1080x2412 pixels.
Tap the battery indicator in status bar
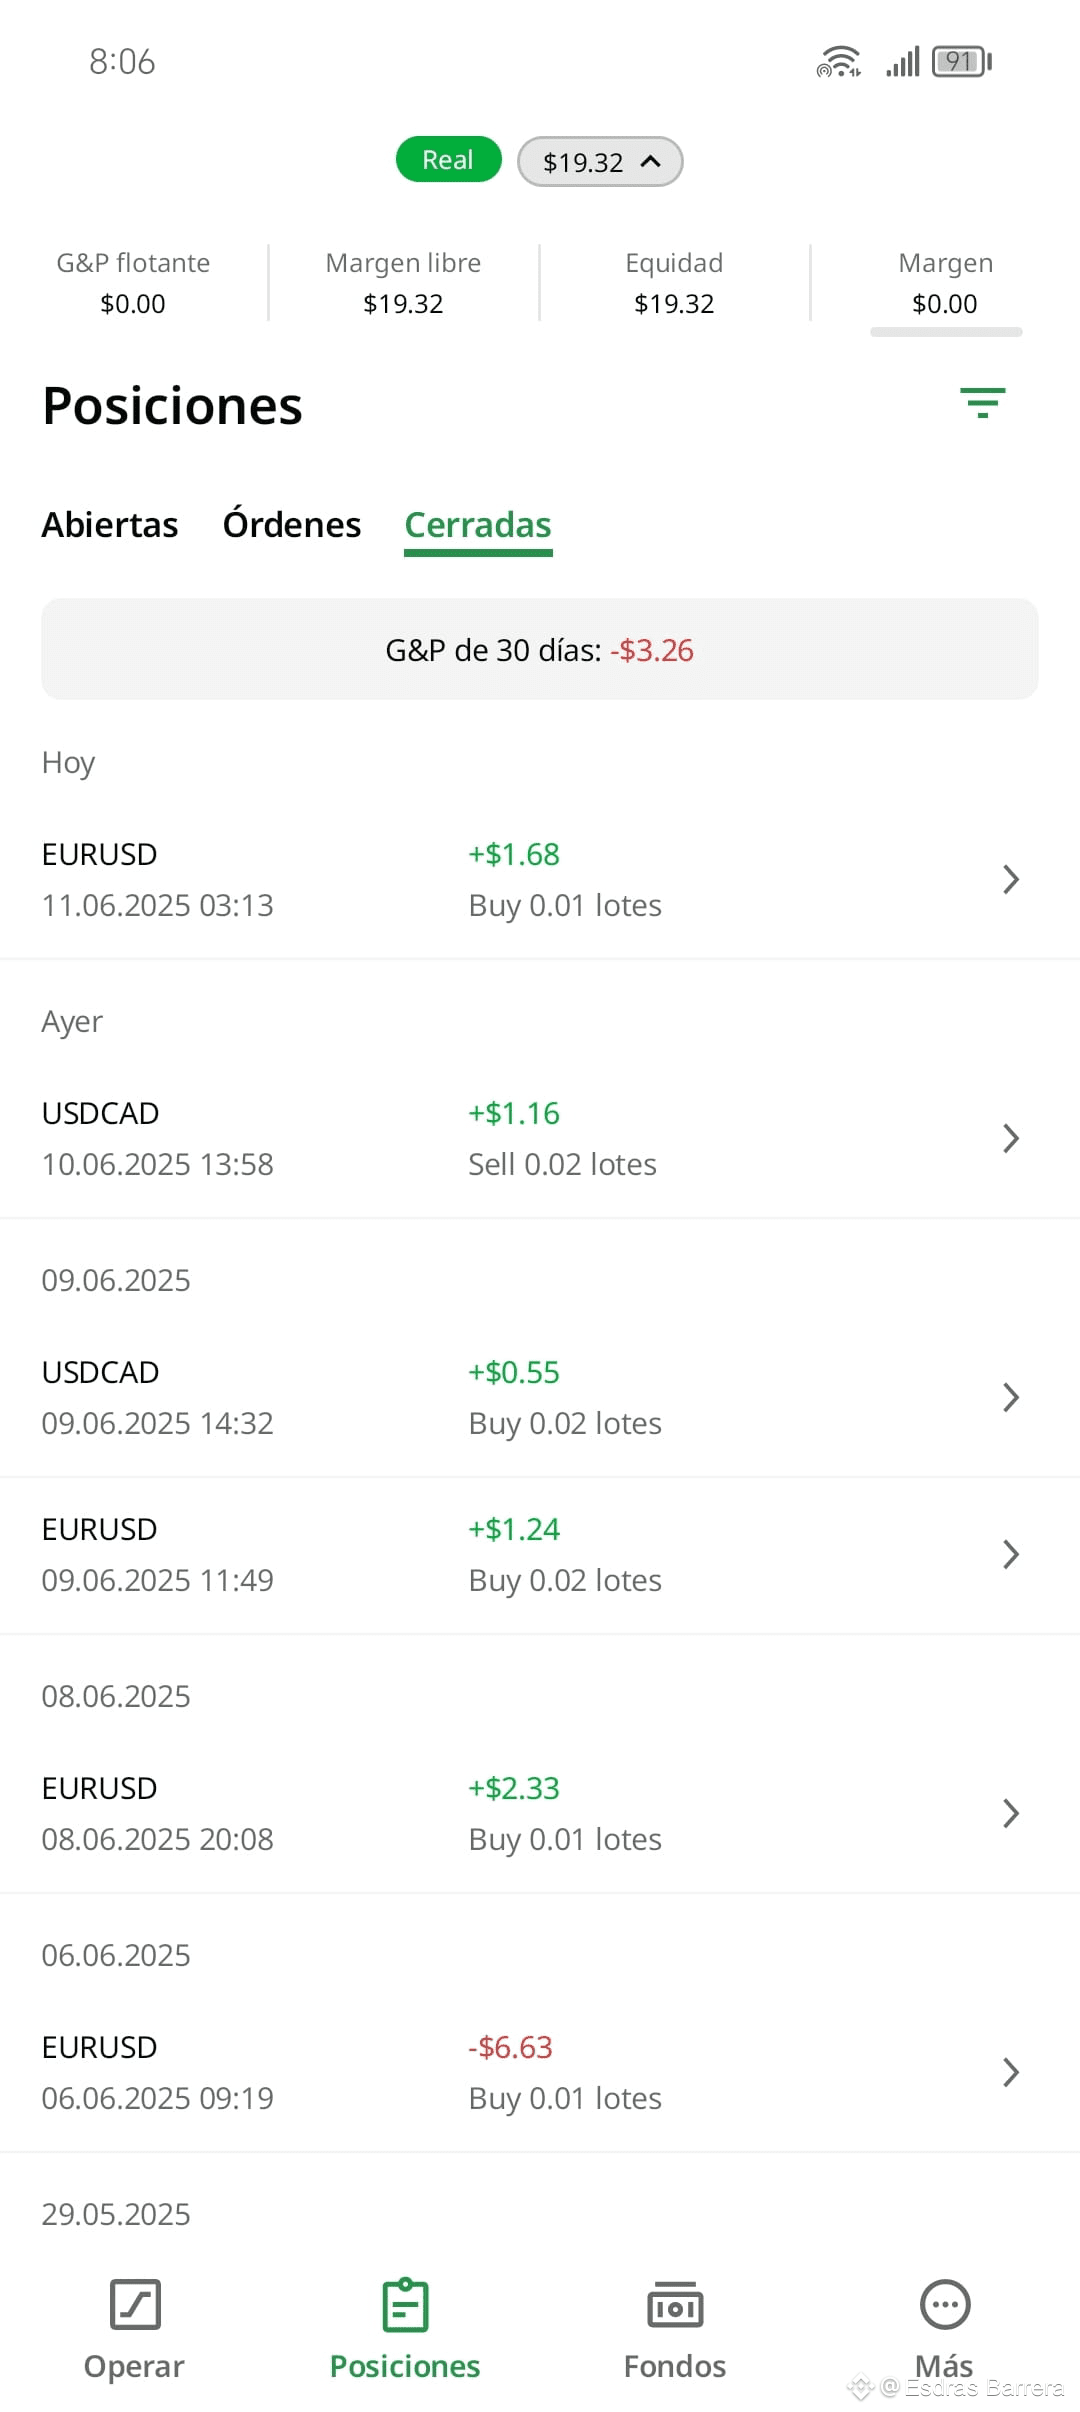coord(962,61)
